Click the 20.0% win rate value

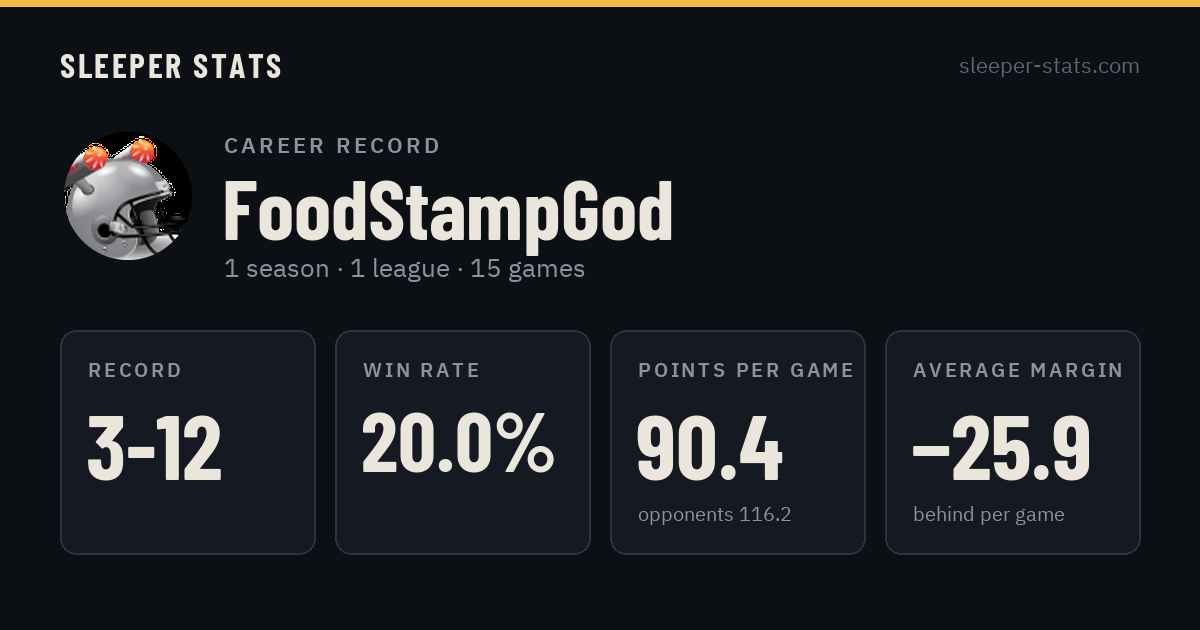click(458, 443)
